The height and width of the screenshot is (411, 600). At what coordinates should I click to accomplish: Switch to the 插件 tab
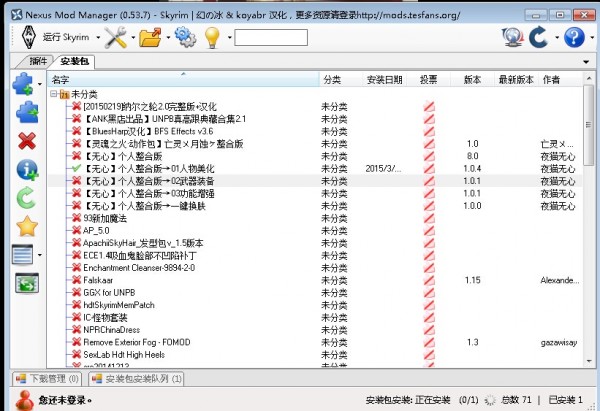click(x=37, y=61)
